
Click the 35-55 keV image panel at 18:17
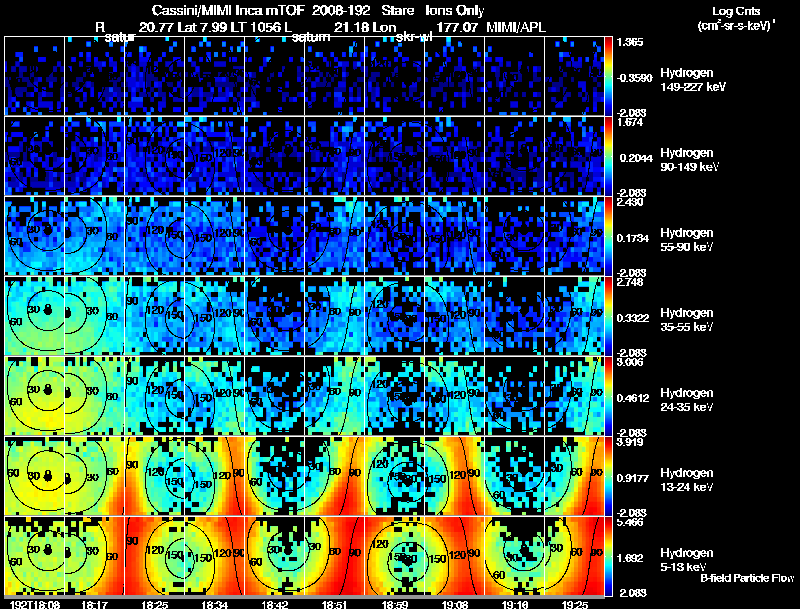click(94, 316)
